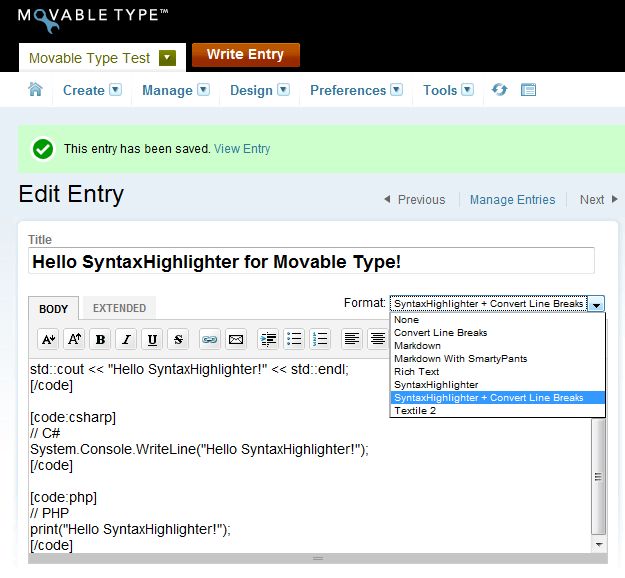
Task: Click the Preferences menu label
Action: (348, 90)
